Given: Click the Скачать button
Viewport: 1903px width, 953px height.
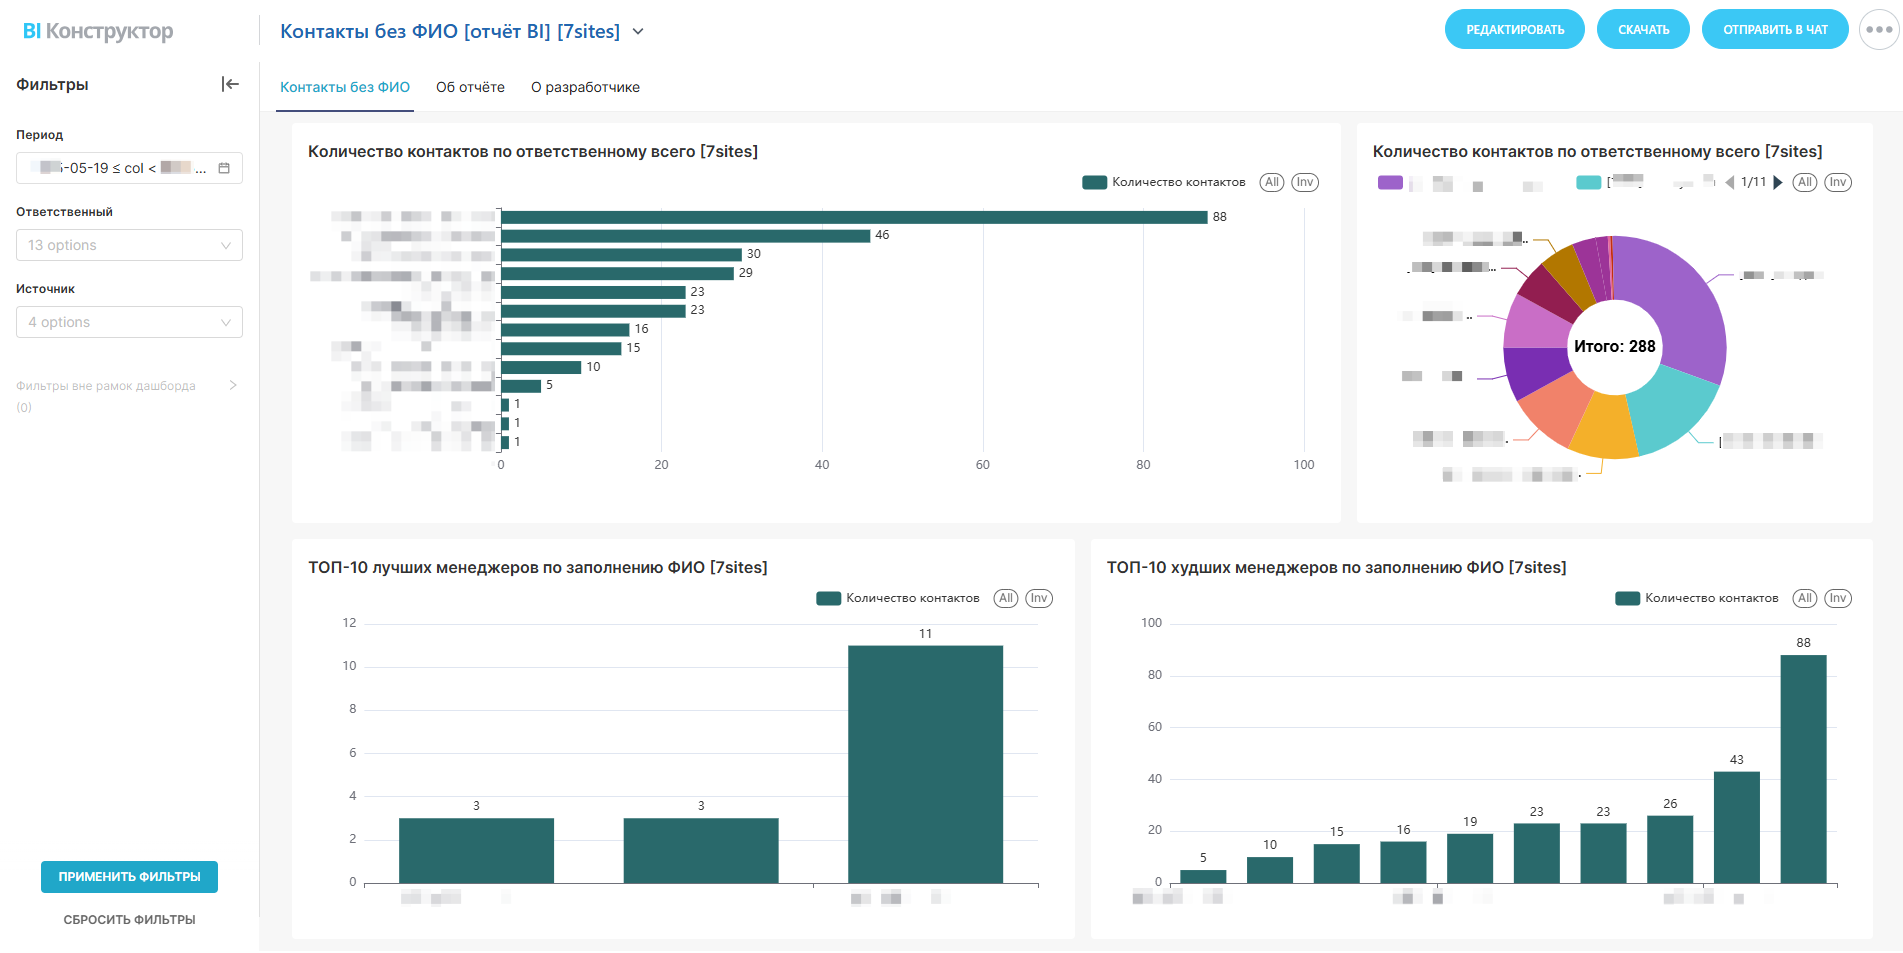Looking at the screenshot, I should (x=1643, y=30).
